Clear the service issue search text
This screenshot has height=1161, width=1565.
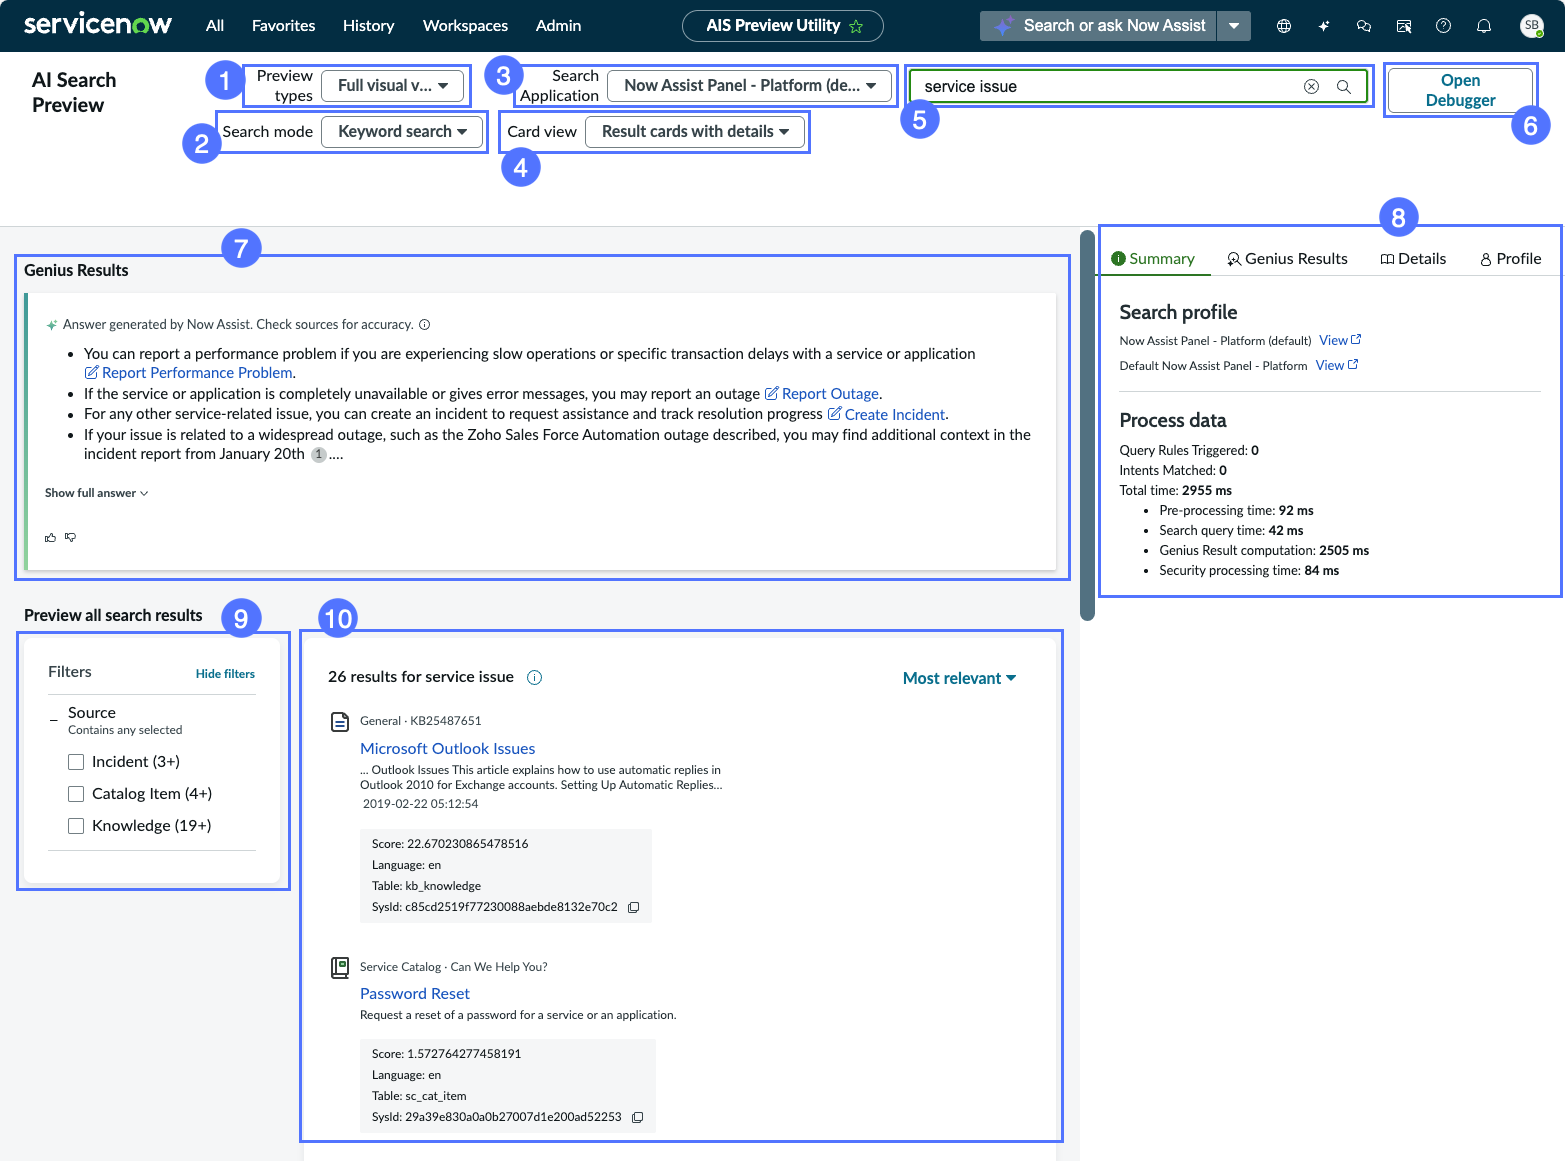(1311, 86)
